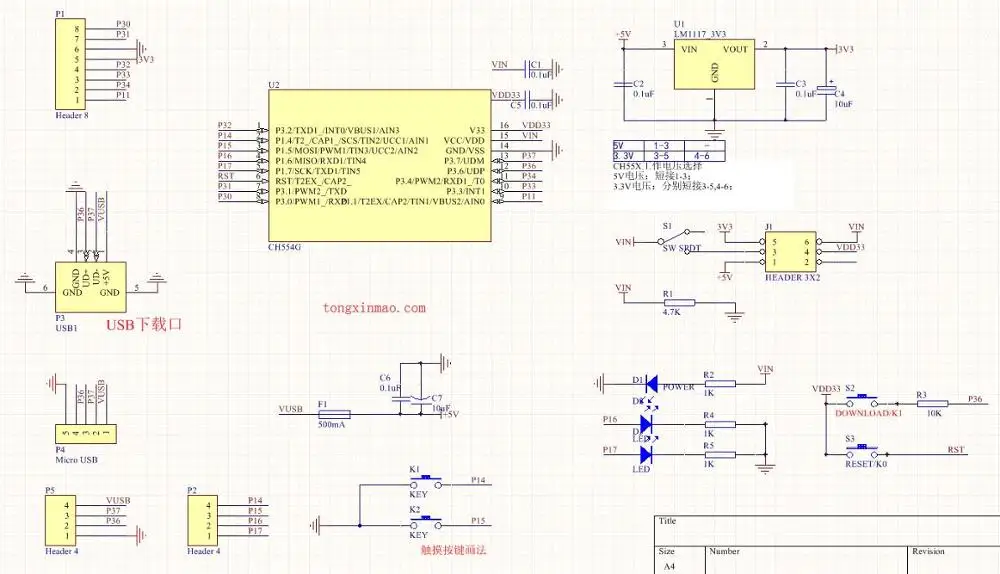Select the ground symbol below the LM1117 regulator
The width and height of the screenshot is (1000, 574).
click(x=714, y=135)
